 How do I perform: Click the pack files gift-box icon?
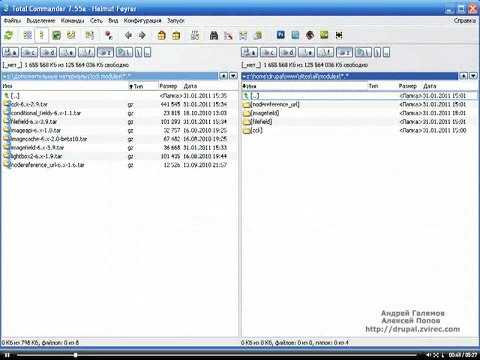[162, 35]
